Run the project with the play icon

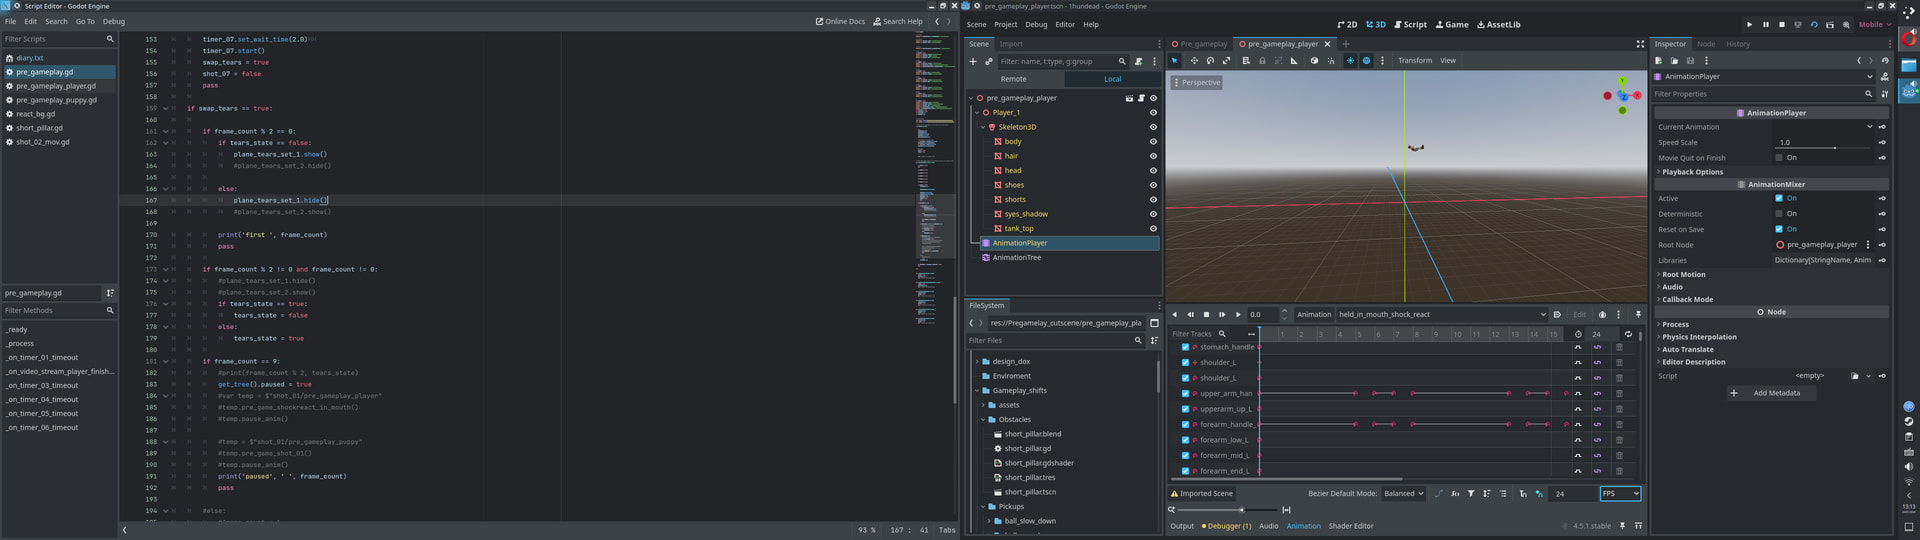[1749, 25]
